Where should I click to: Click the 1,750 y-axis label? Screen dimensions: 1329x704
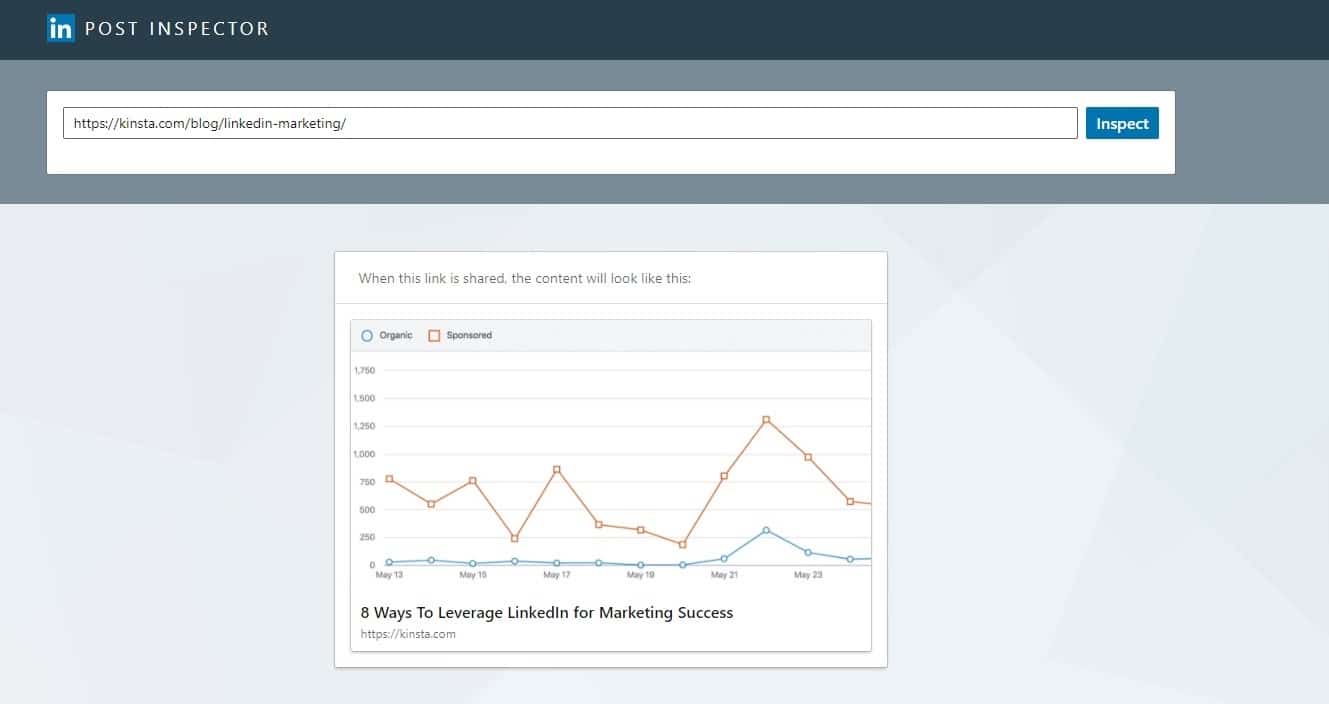click(363, 371)
